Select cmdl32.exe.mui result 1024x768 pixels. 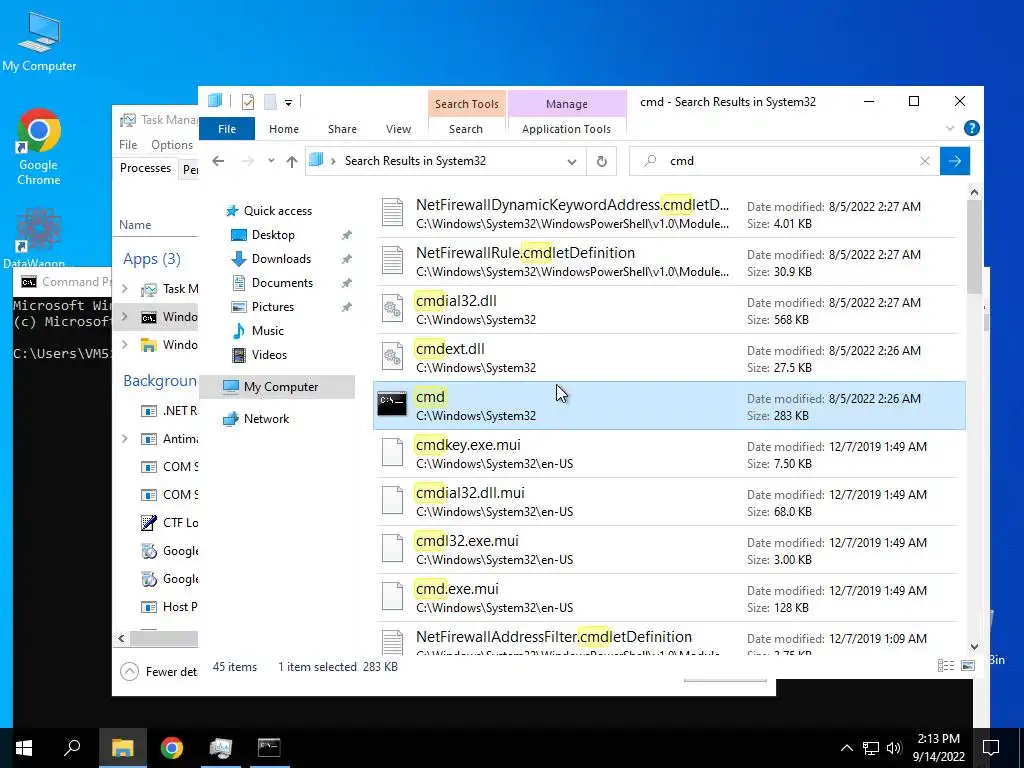(669, 550)
